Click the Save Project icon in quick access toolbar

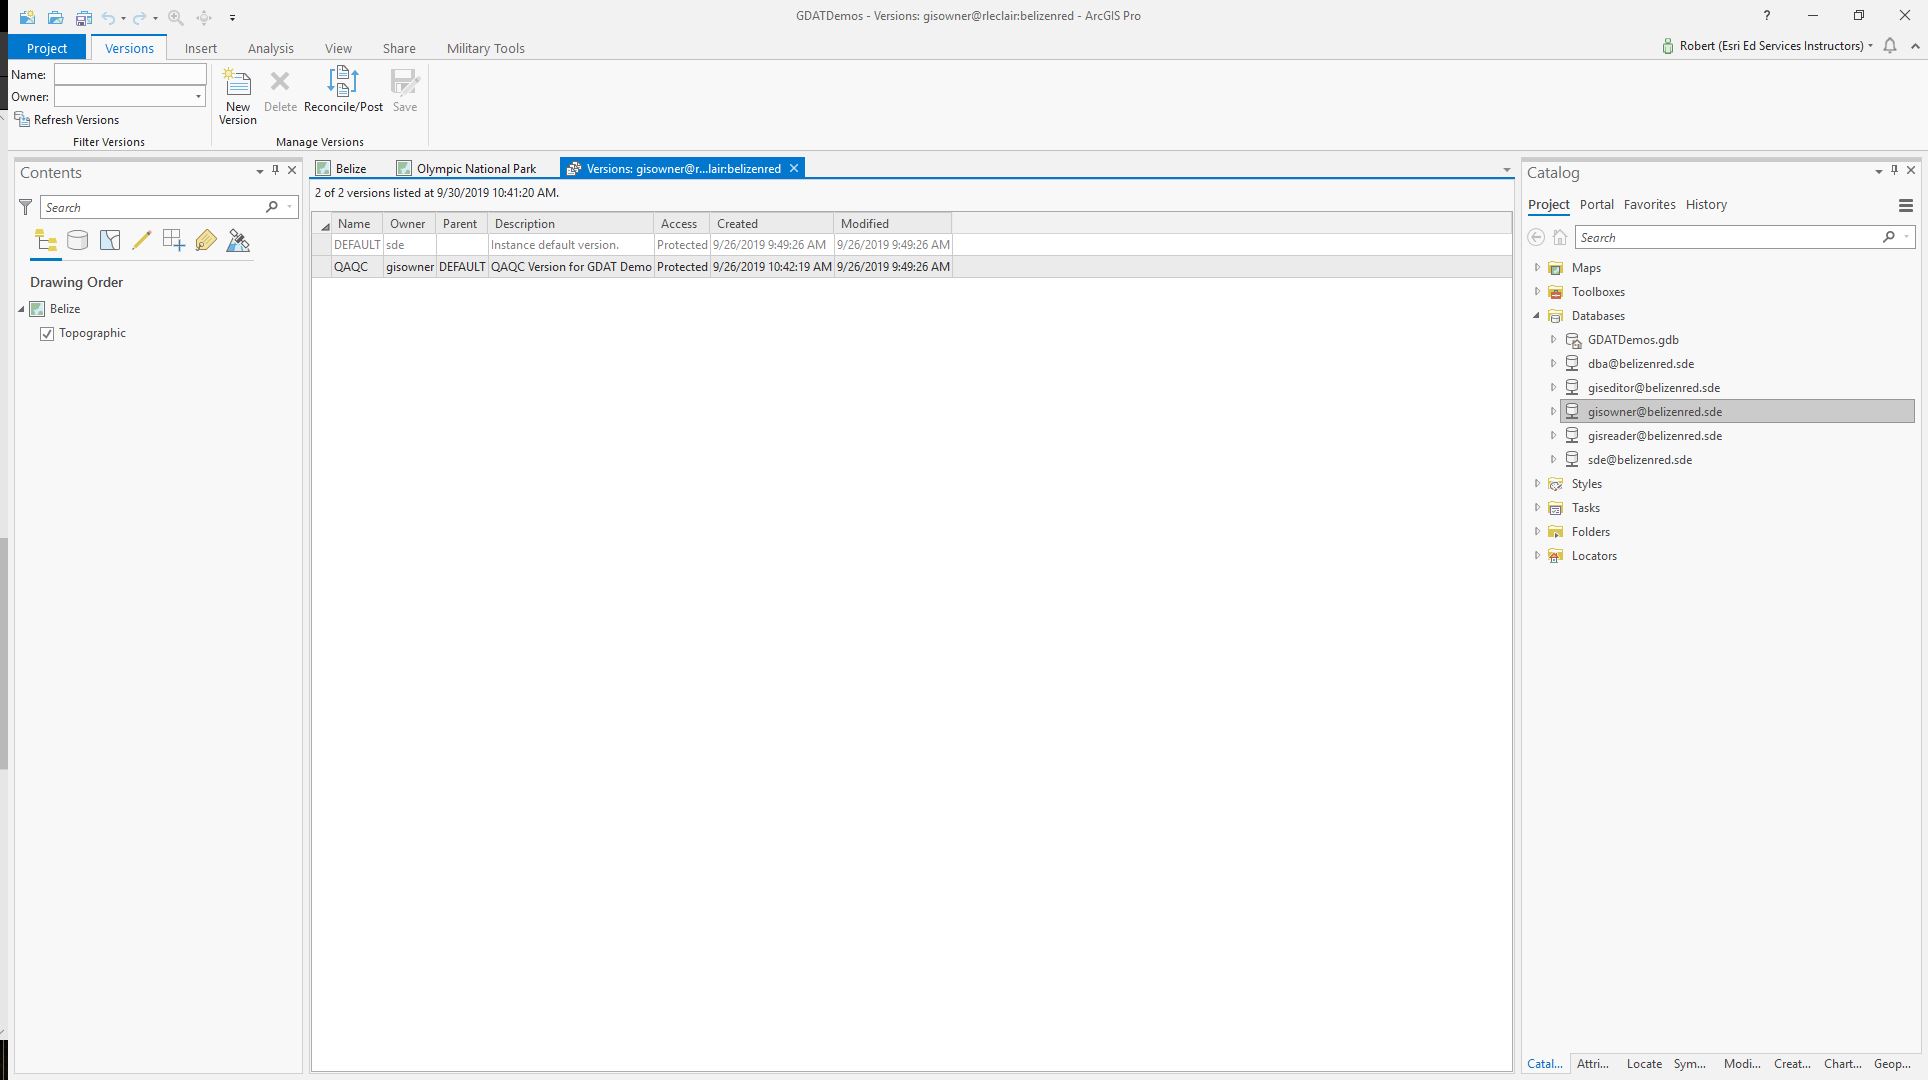[83, 17]
